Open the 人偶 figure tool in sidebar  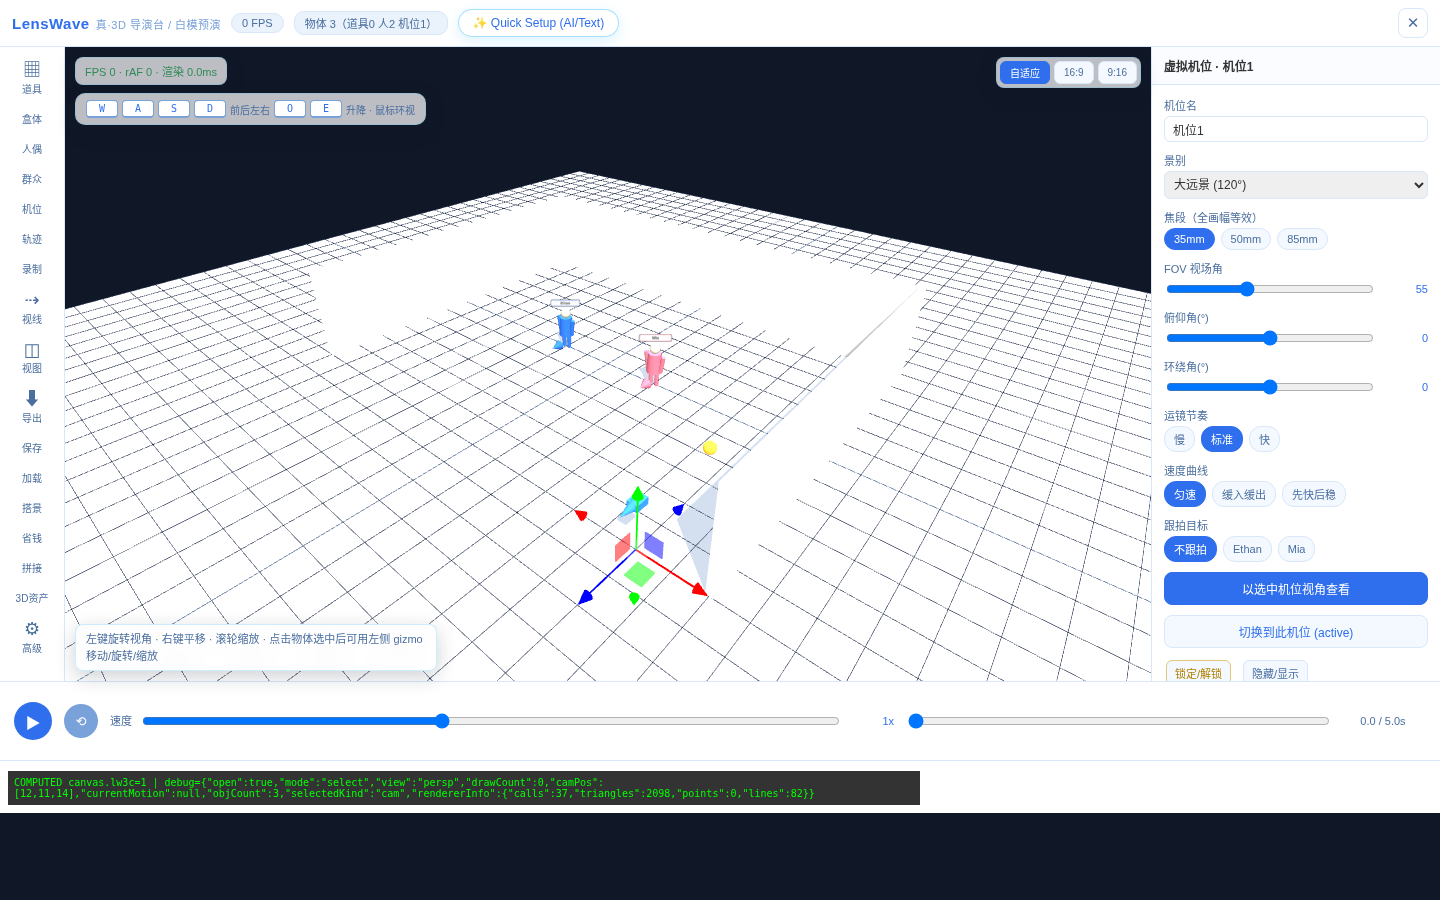pyautogui.click(x=32, y=149)
